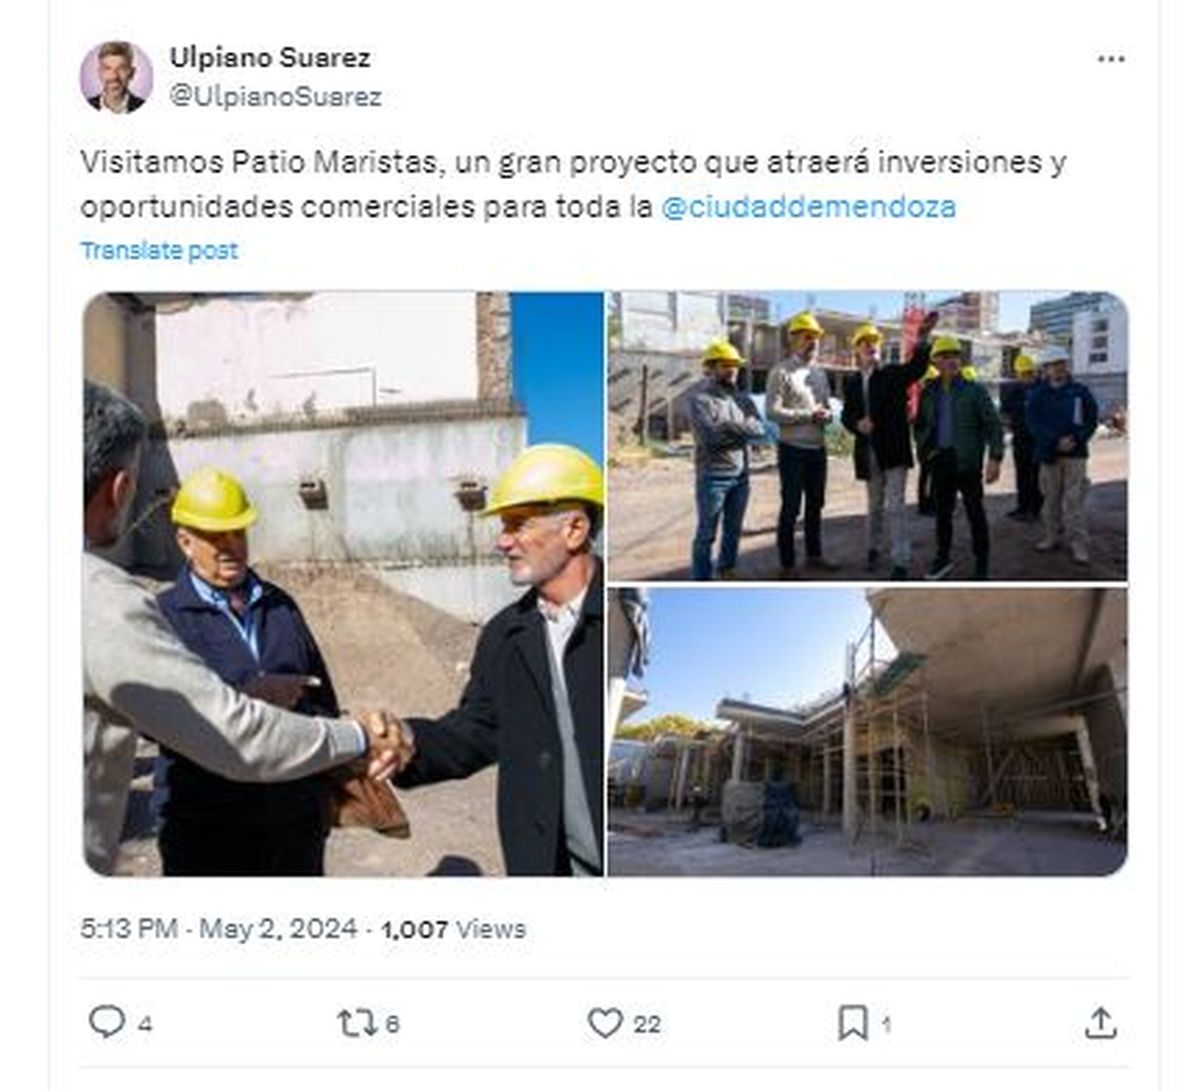Click the like count 22
This screenshot has height=1091, width=1200.
click(x=647, y=1025)
